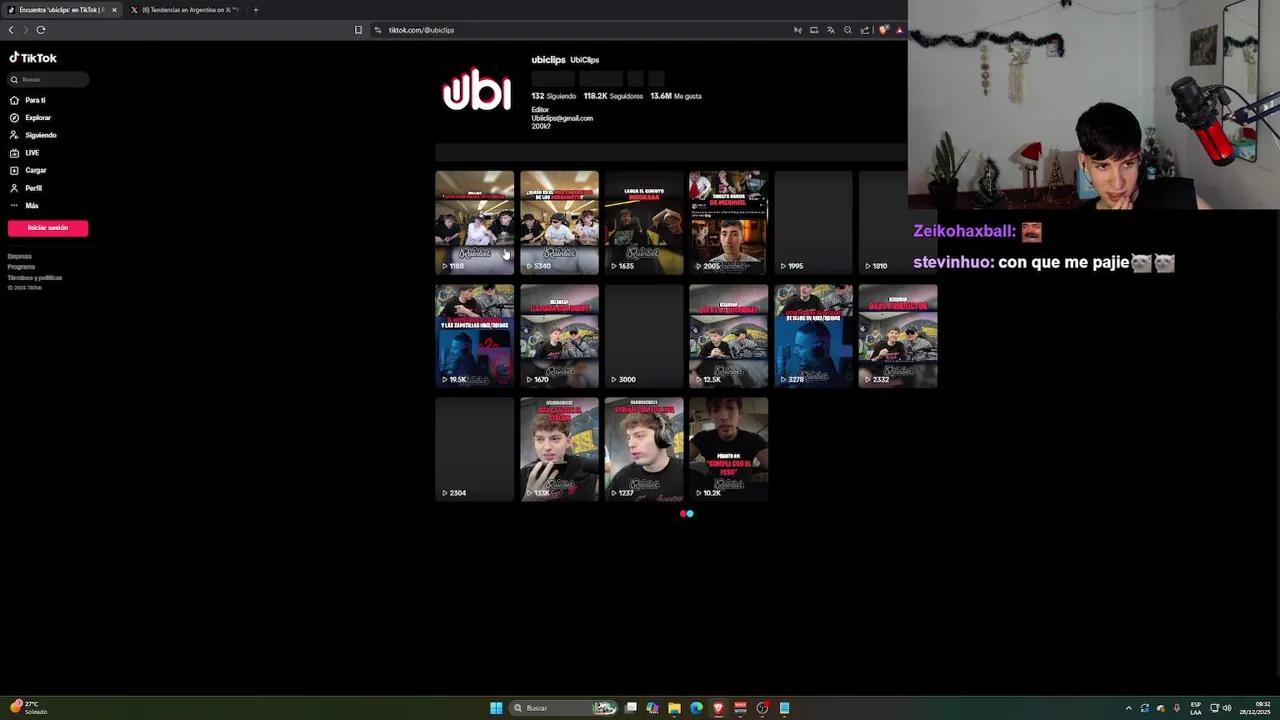
Task: Launch Microsoft Edge from the taskbar
Action: [x=696, y=708]
